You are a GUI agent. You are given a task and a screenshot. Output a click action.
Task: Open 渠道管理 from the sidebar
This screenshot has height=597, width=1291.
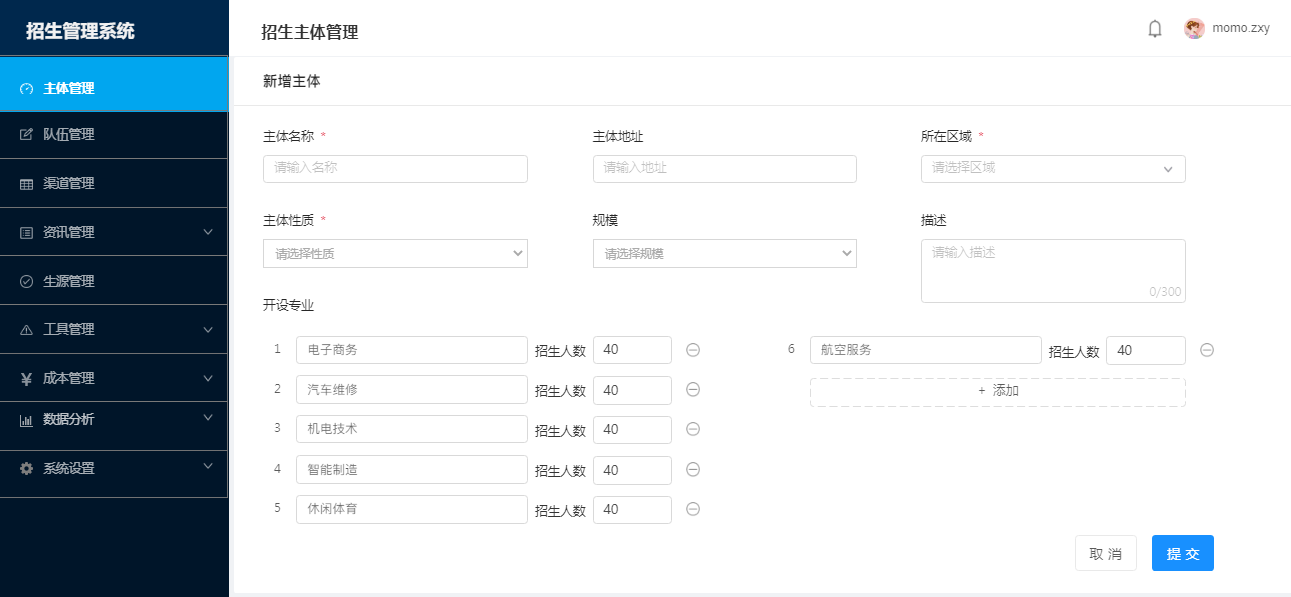click(x=114, y=184)
